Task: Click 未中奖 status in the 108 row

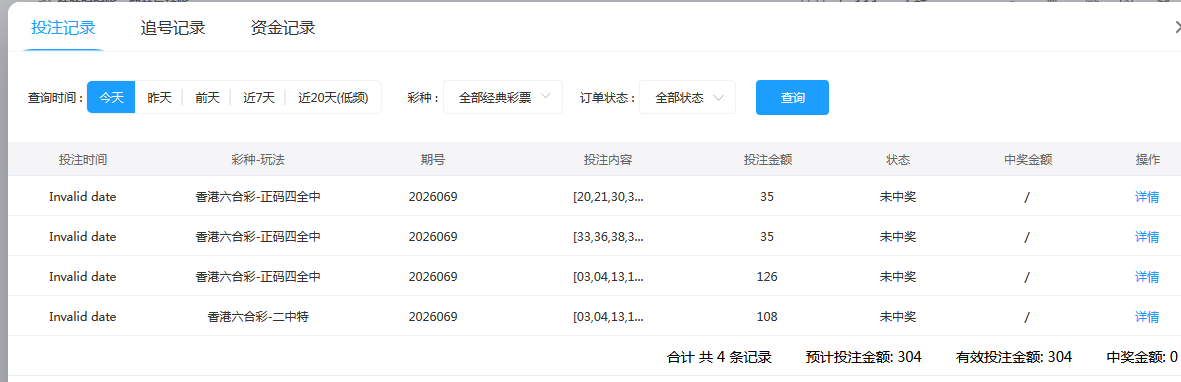Action: (x=898, y=316)
